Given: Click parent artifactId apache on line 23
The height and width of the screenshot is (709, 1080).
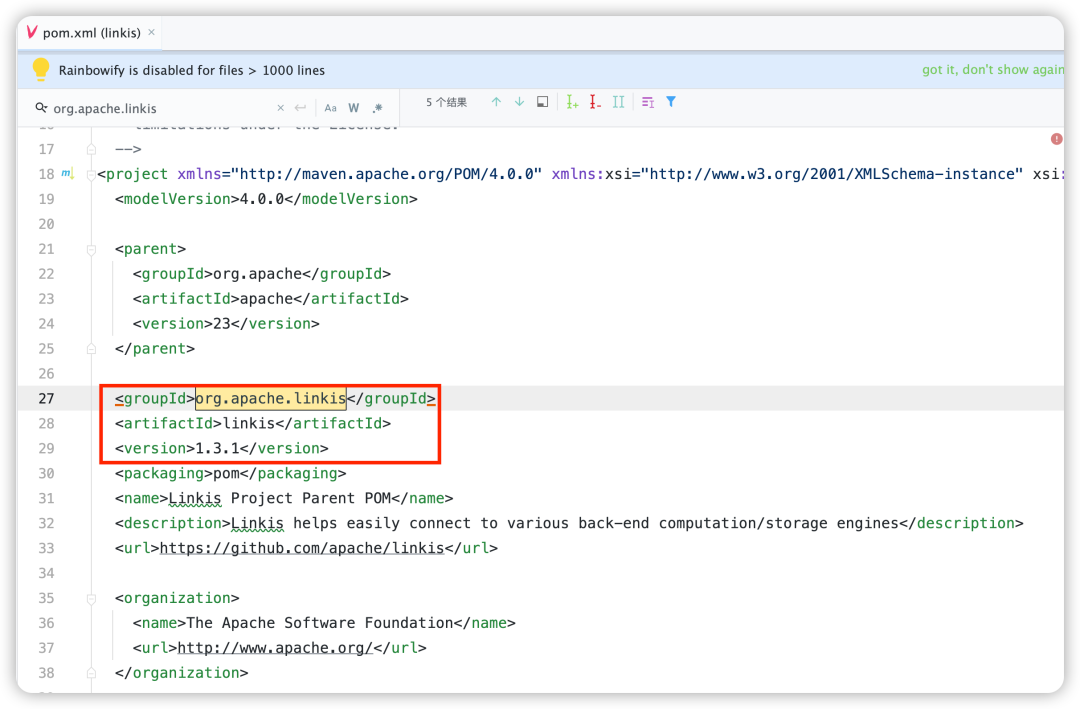Looking at the screenshot, I should 267,298.
